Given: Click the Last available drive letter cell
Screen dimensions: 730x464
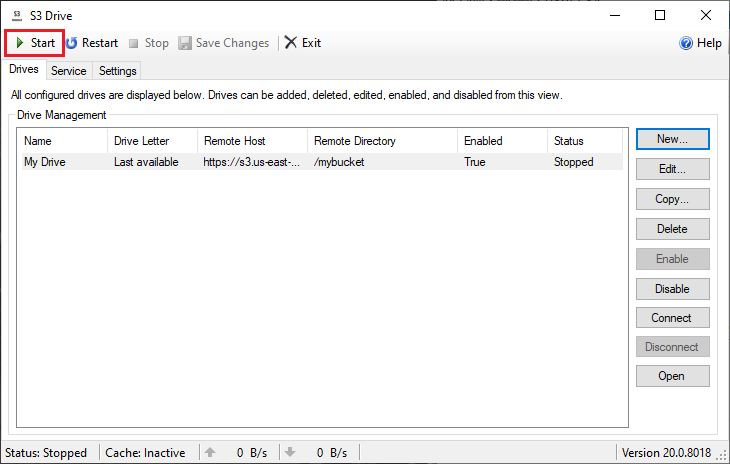Looking at the screenshot, I should click(146, 162).
